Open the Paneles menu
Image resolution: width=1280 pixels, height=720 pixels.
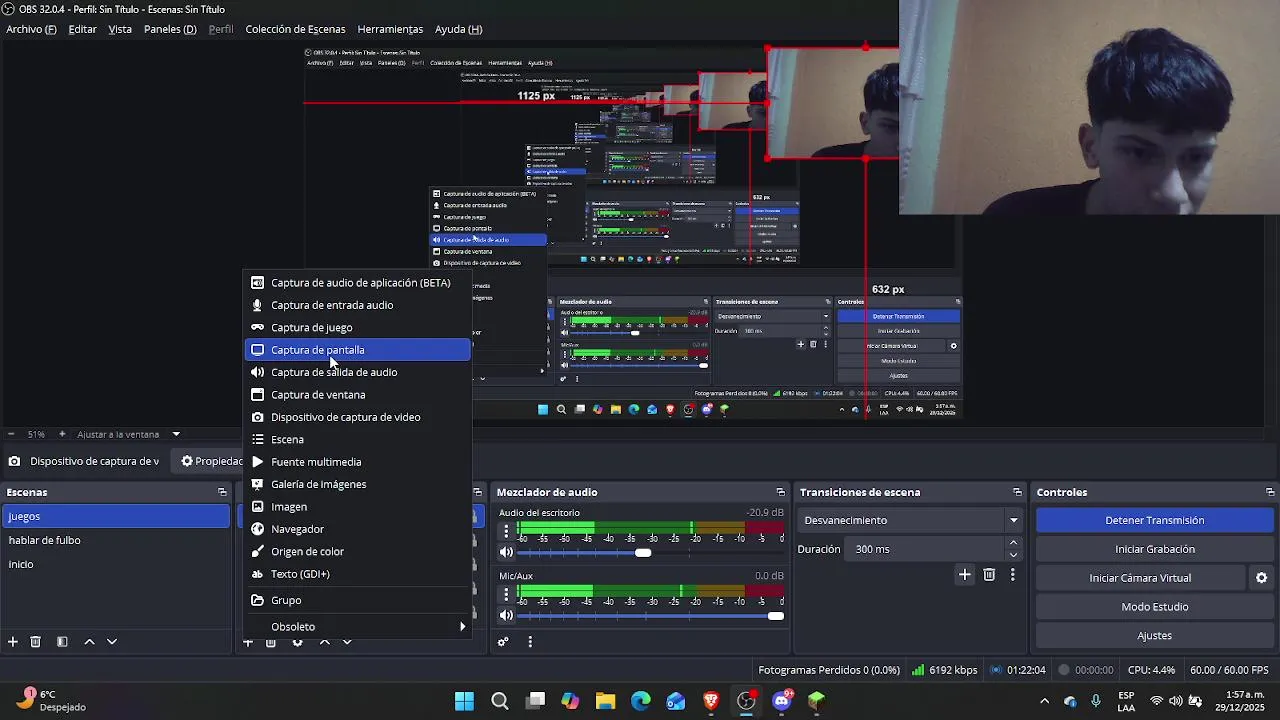coord(170,29)
